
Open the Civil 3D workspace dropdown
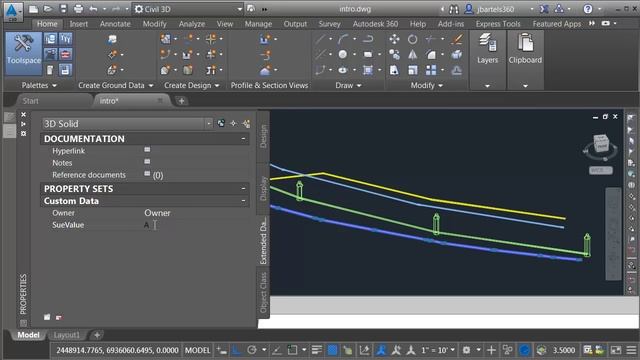[189, 9]
